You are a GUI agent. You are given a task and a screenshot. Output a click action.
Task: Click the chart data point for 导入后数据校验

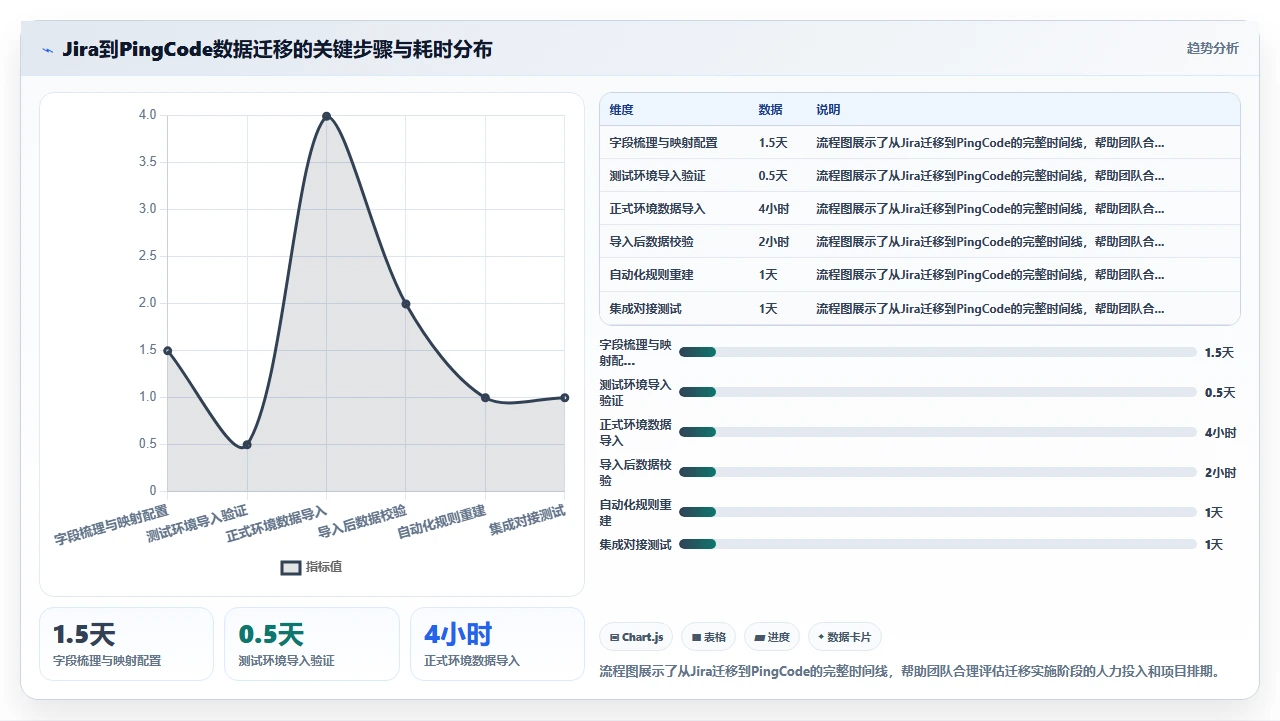point(405,304)
